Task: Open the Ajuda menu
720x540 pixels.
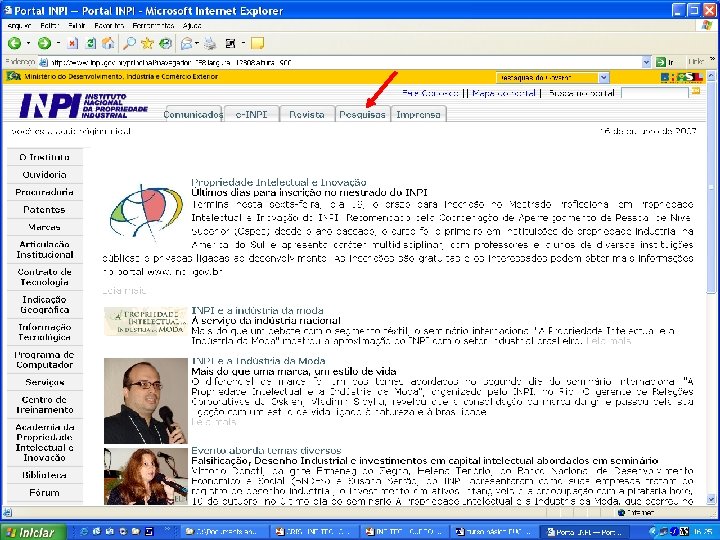Action: coord(191,26)
